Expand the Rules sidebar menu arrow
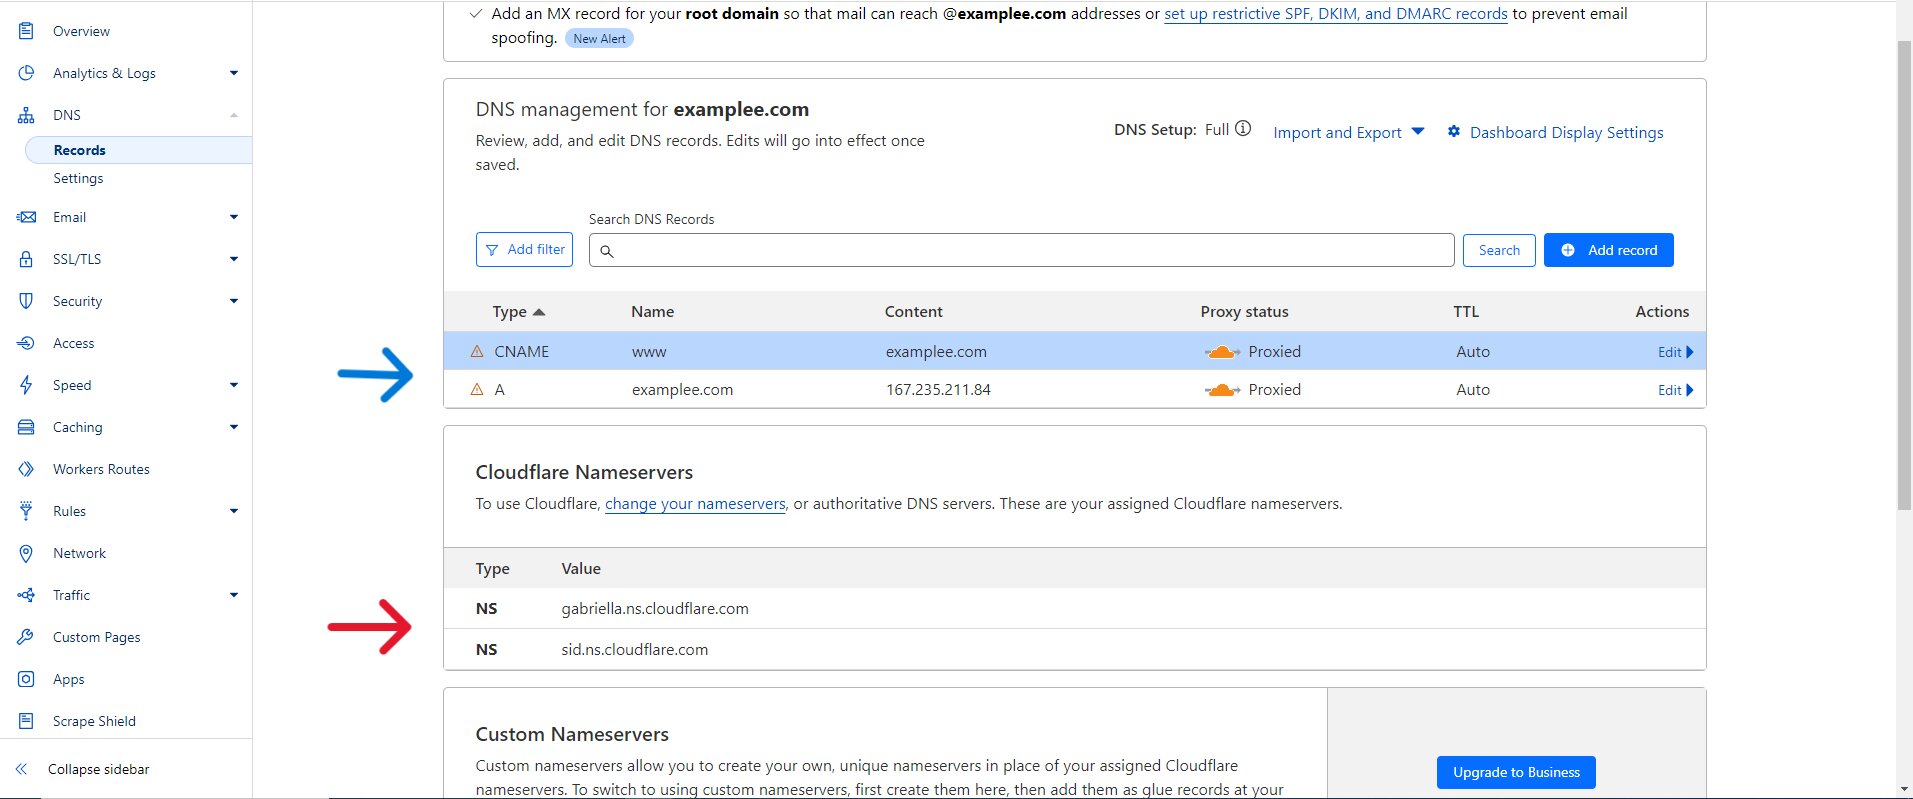The height and width of the screenshot is (799, 1913). (x=234, y=511)
